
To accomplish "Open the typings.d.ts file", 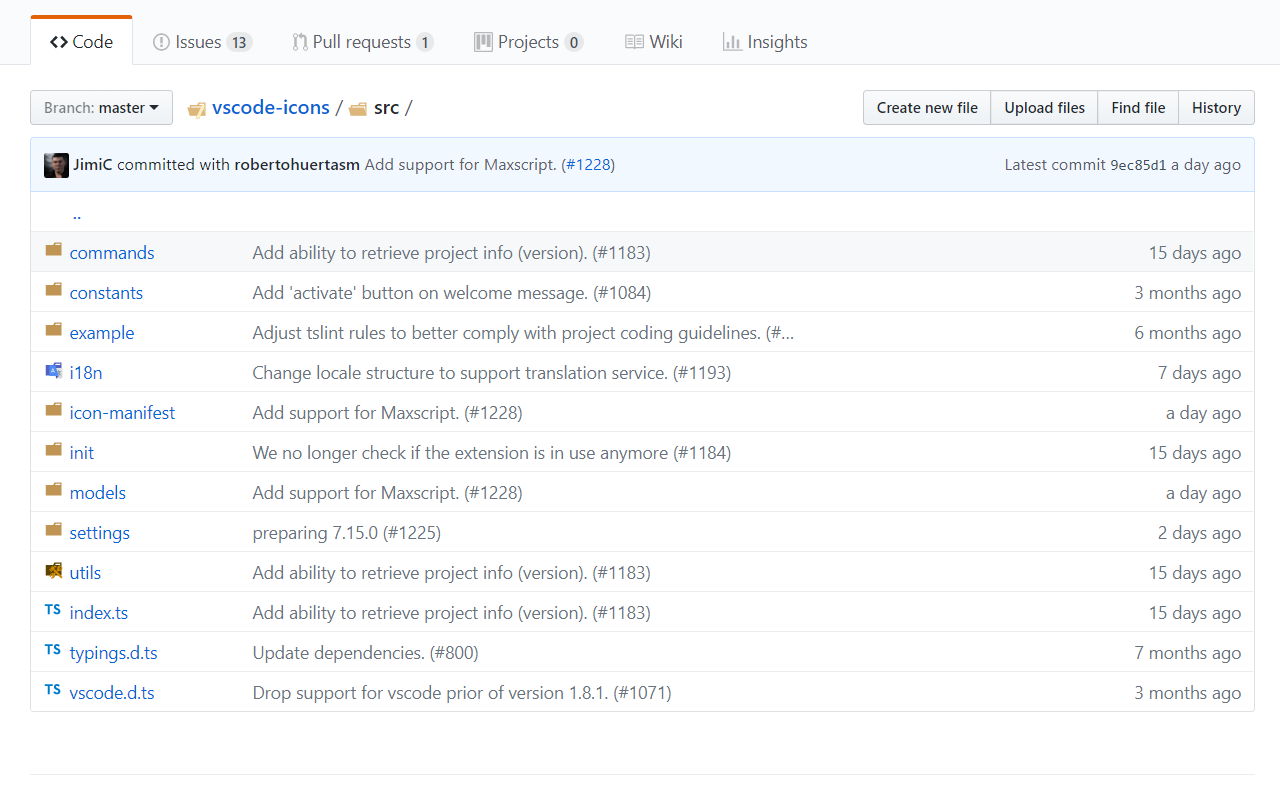I will click(114, 653).
